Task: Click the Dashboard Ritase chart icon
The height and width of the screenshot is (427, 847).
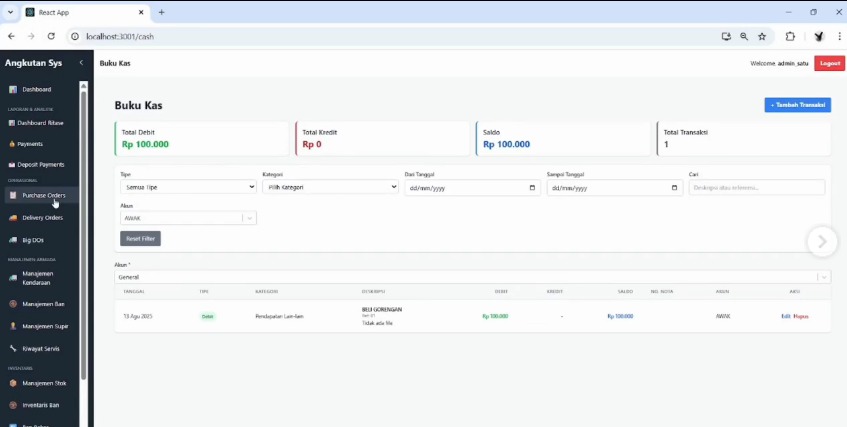Action: tap(12, 123)
